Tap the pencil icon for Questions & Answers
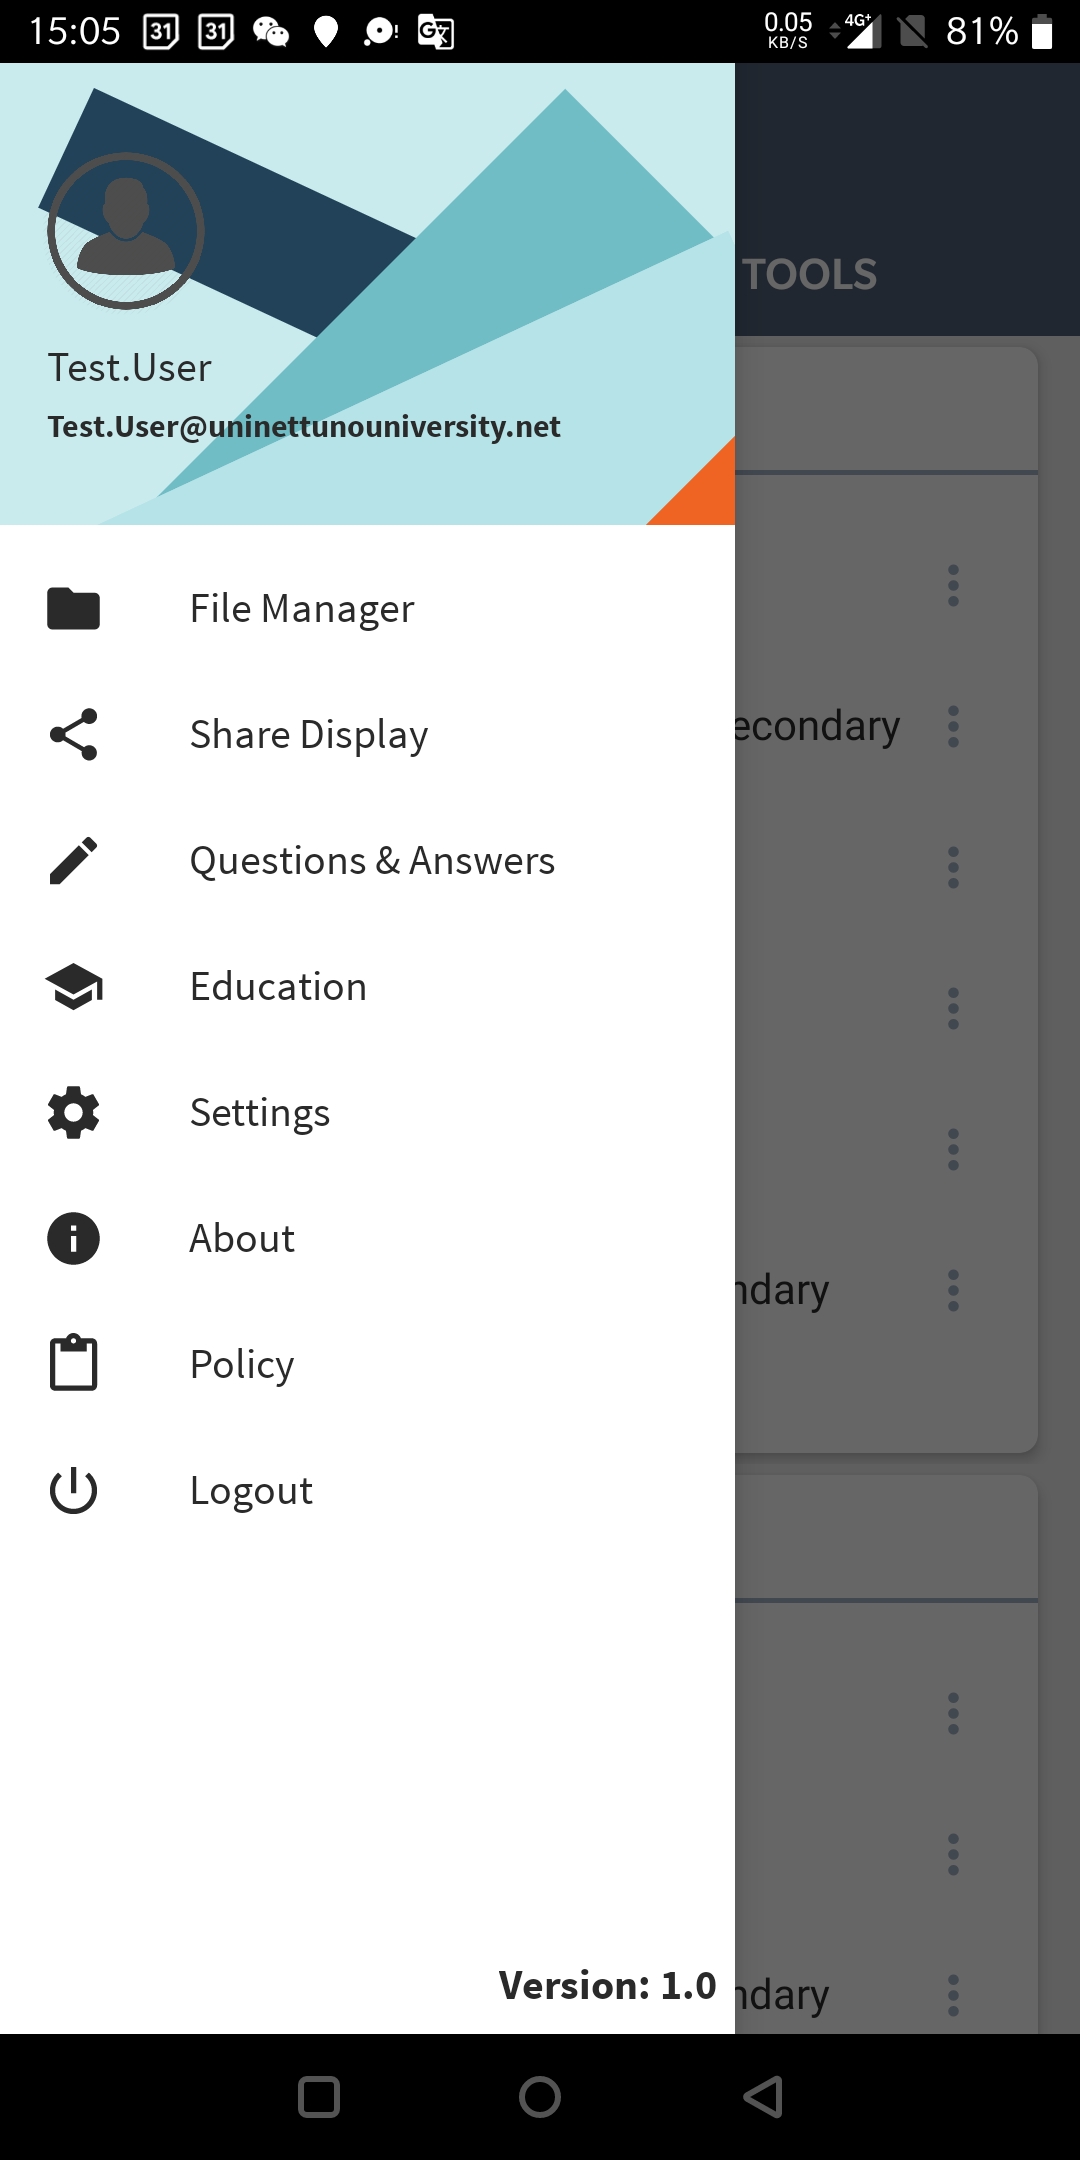Image resolution: width=1080 pixels, height=2160 pixels. click(73, 860)
